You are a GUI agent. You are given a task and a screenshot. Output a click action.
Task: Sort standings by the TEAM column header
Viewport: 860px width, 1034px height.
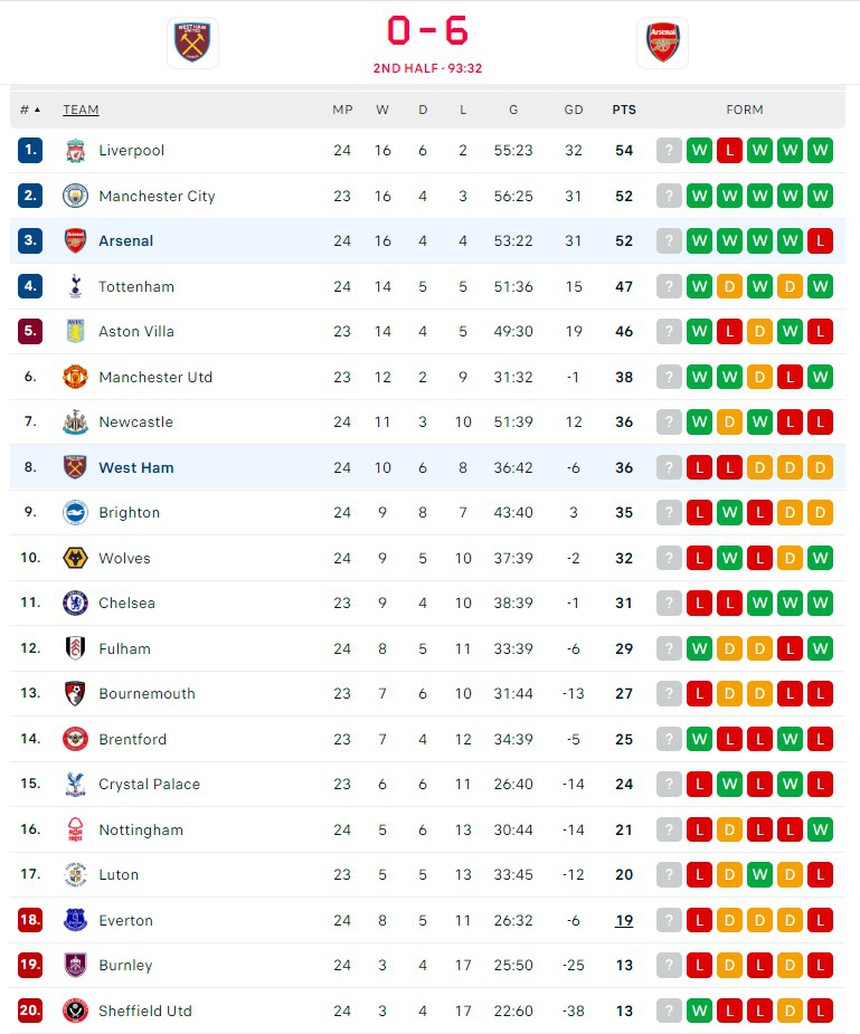pos(81,110)
